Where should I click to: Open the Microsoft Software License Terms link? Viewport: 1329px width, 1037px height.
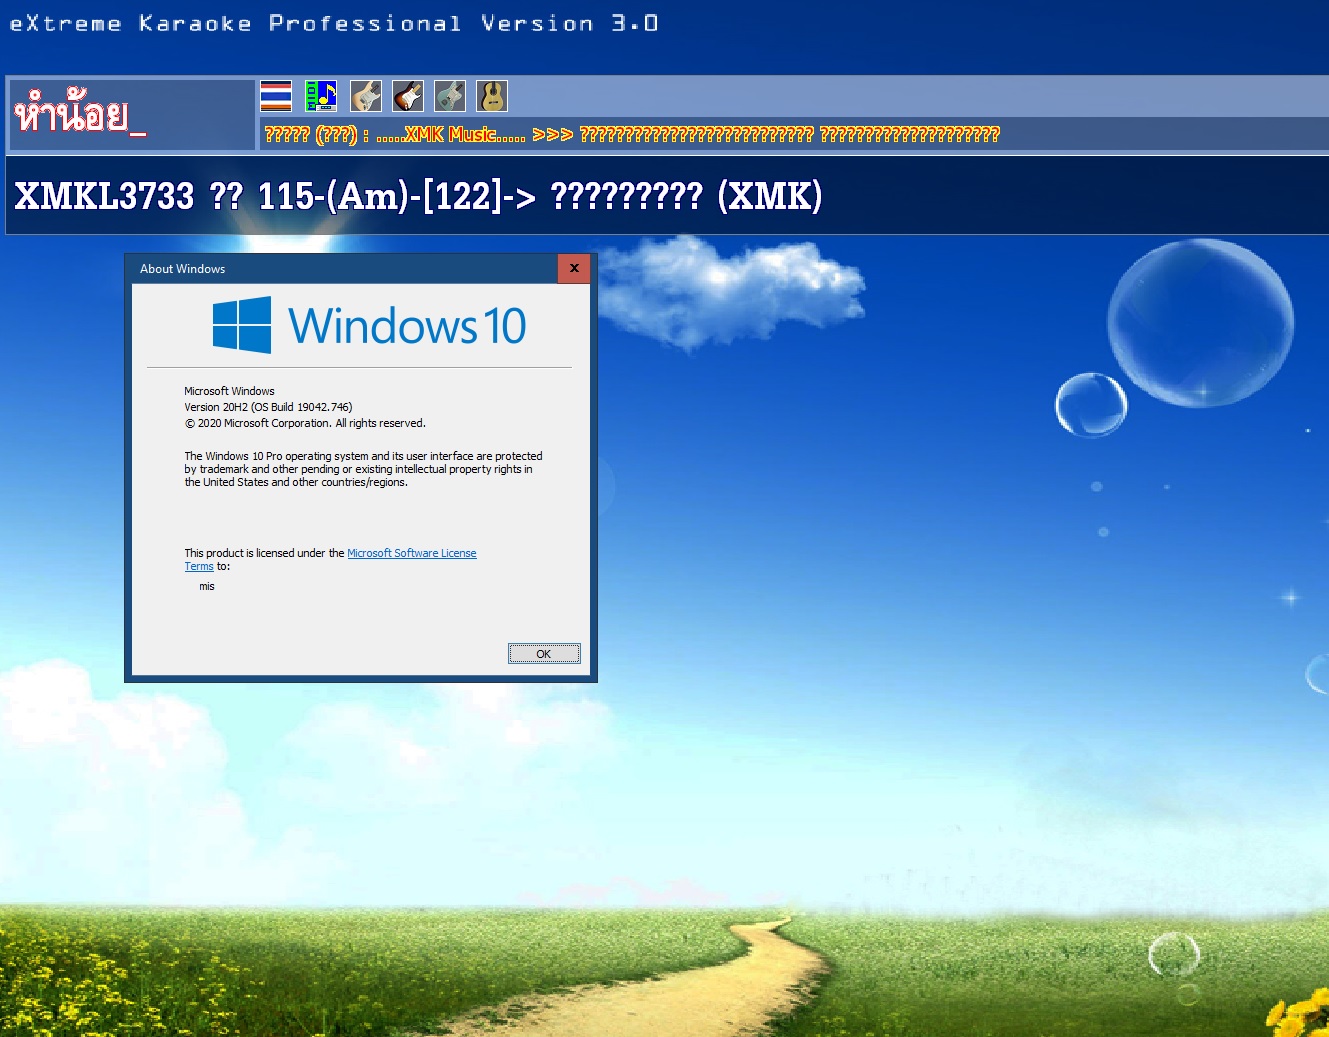(411, 553)
